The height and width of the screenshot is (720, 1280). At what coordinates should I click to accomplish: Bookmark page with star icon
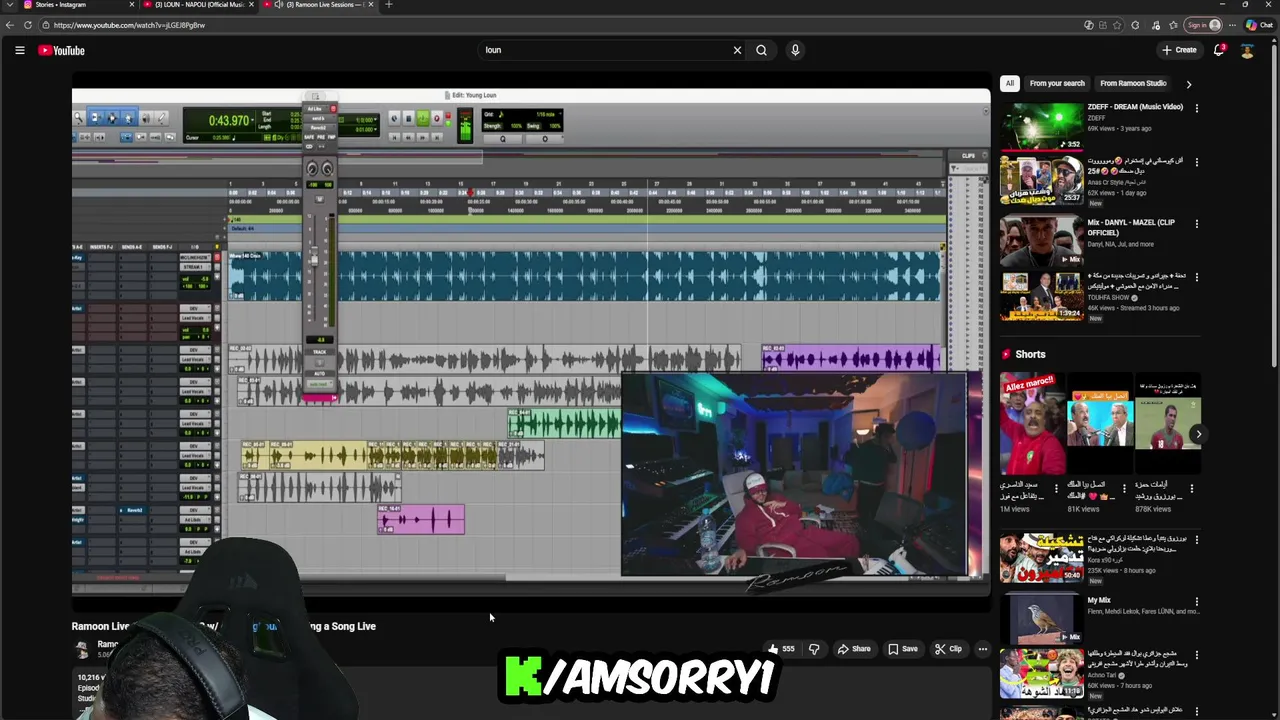(1118, 25)
